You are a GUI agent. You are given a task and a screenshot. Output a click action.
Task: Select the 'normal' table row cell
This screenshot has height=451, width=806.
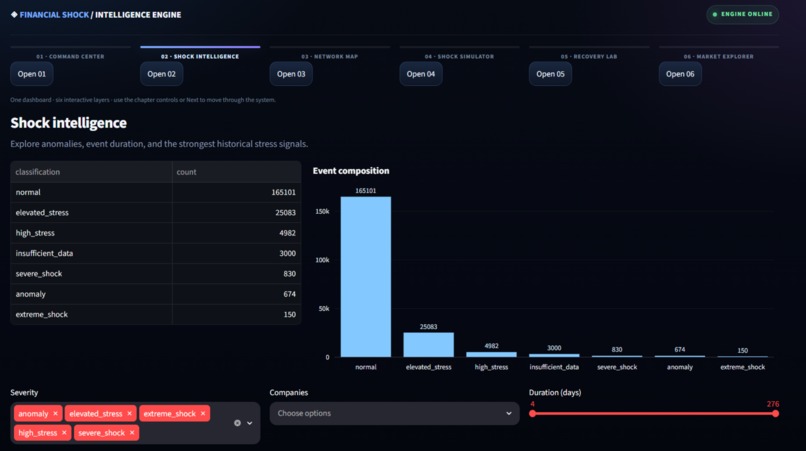pos(91,192)
